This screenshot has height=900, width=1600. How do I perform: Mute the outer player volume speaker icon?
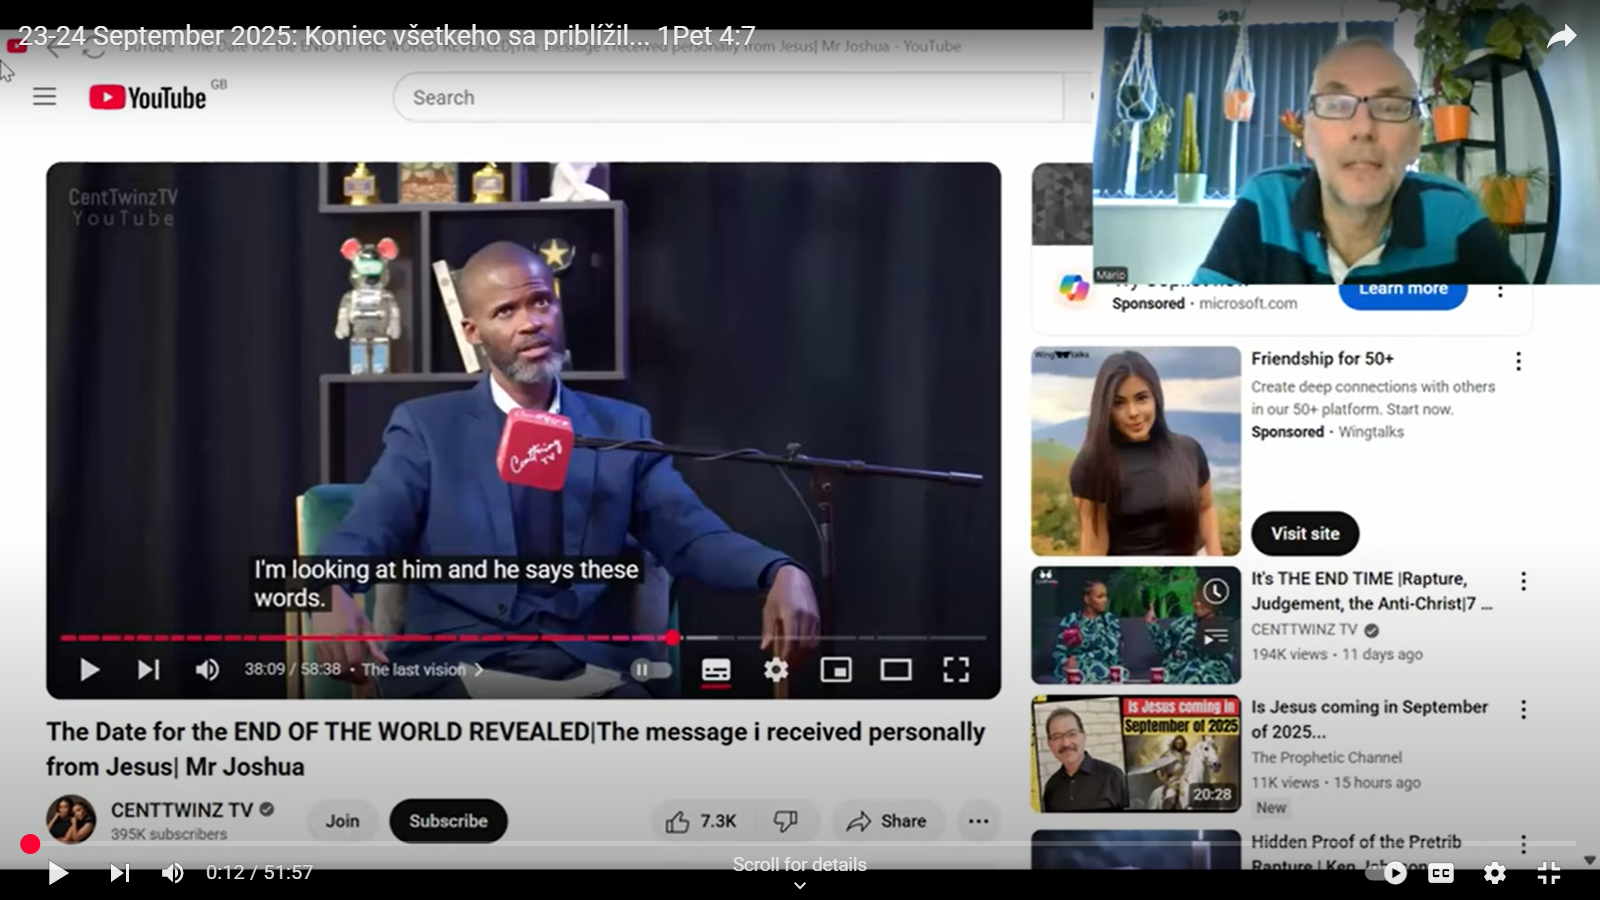(x=172, y=873)
